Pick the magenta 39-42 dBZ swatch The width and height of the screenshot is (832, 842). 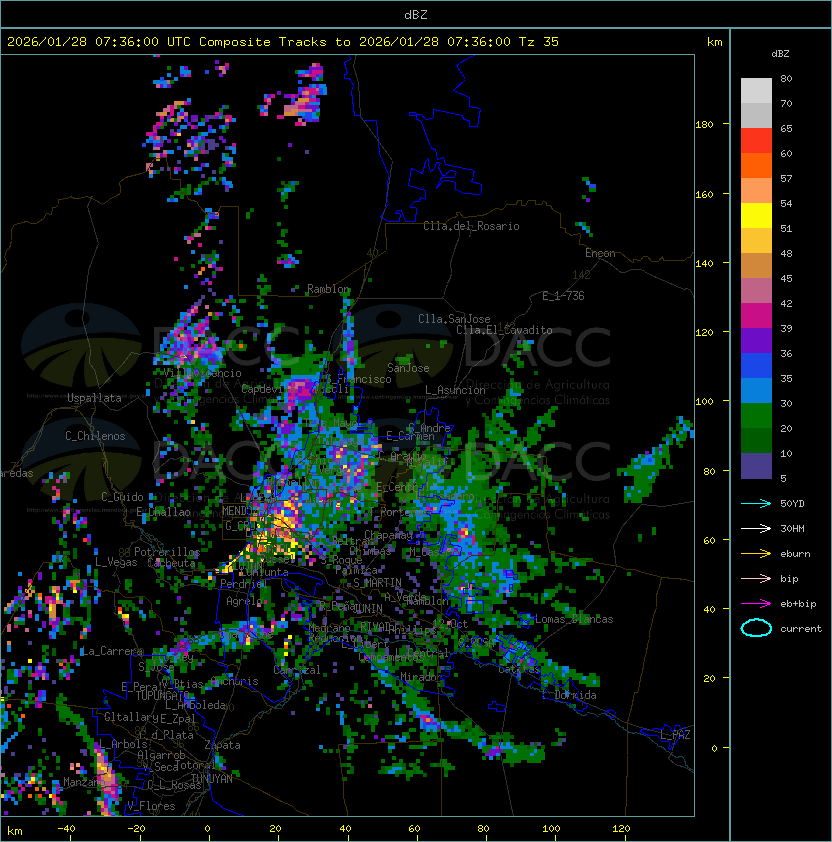(756, 316)
